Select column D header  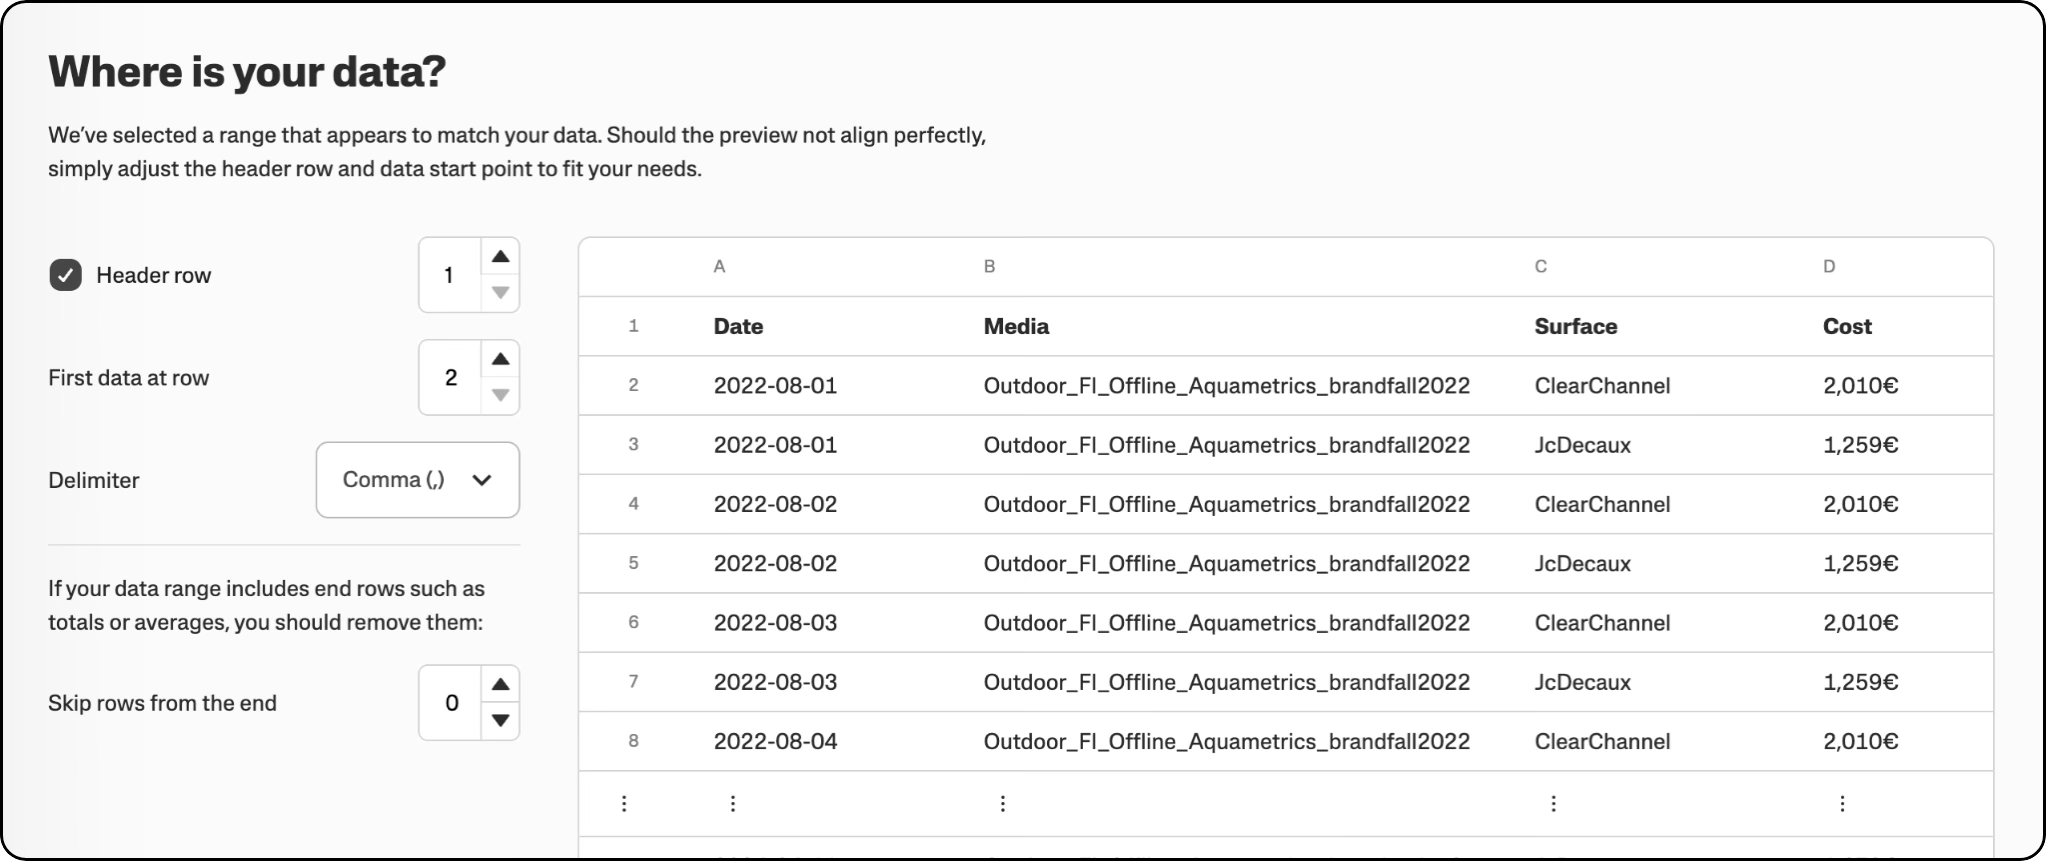pyautogui.click(x=1828, y=267)
